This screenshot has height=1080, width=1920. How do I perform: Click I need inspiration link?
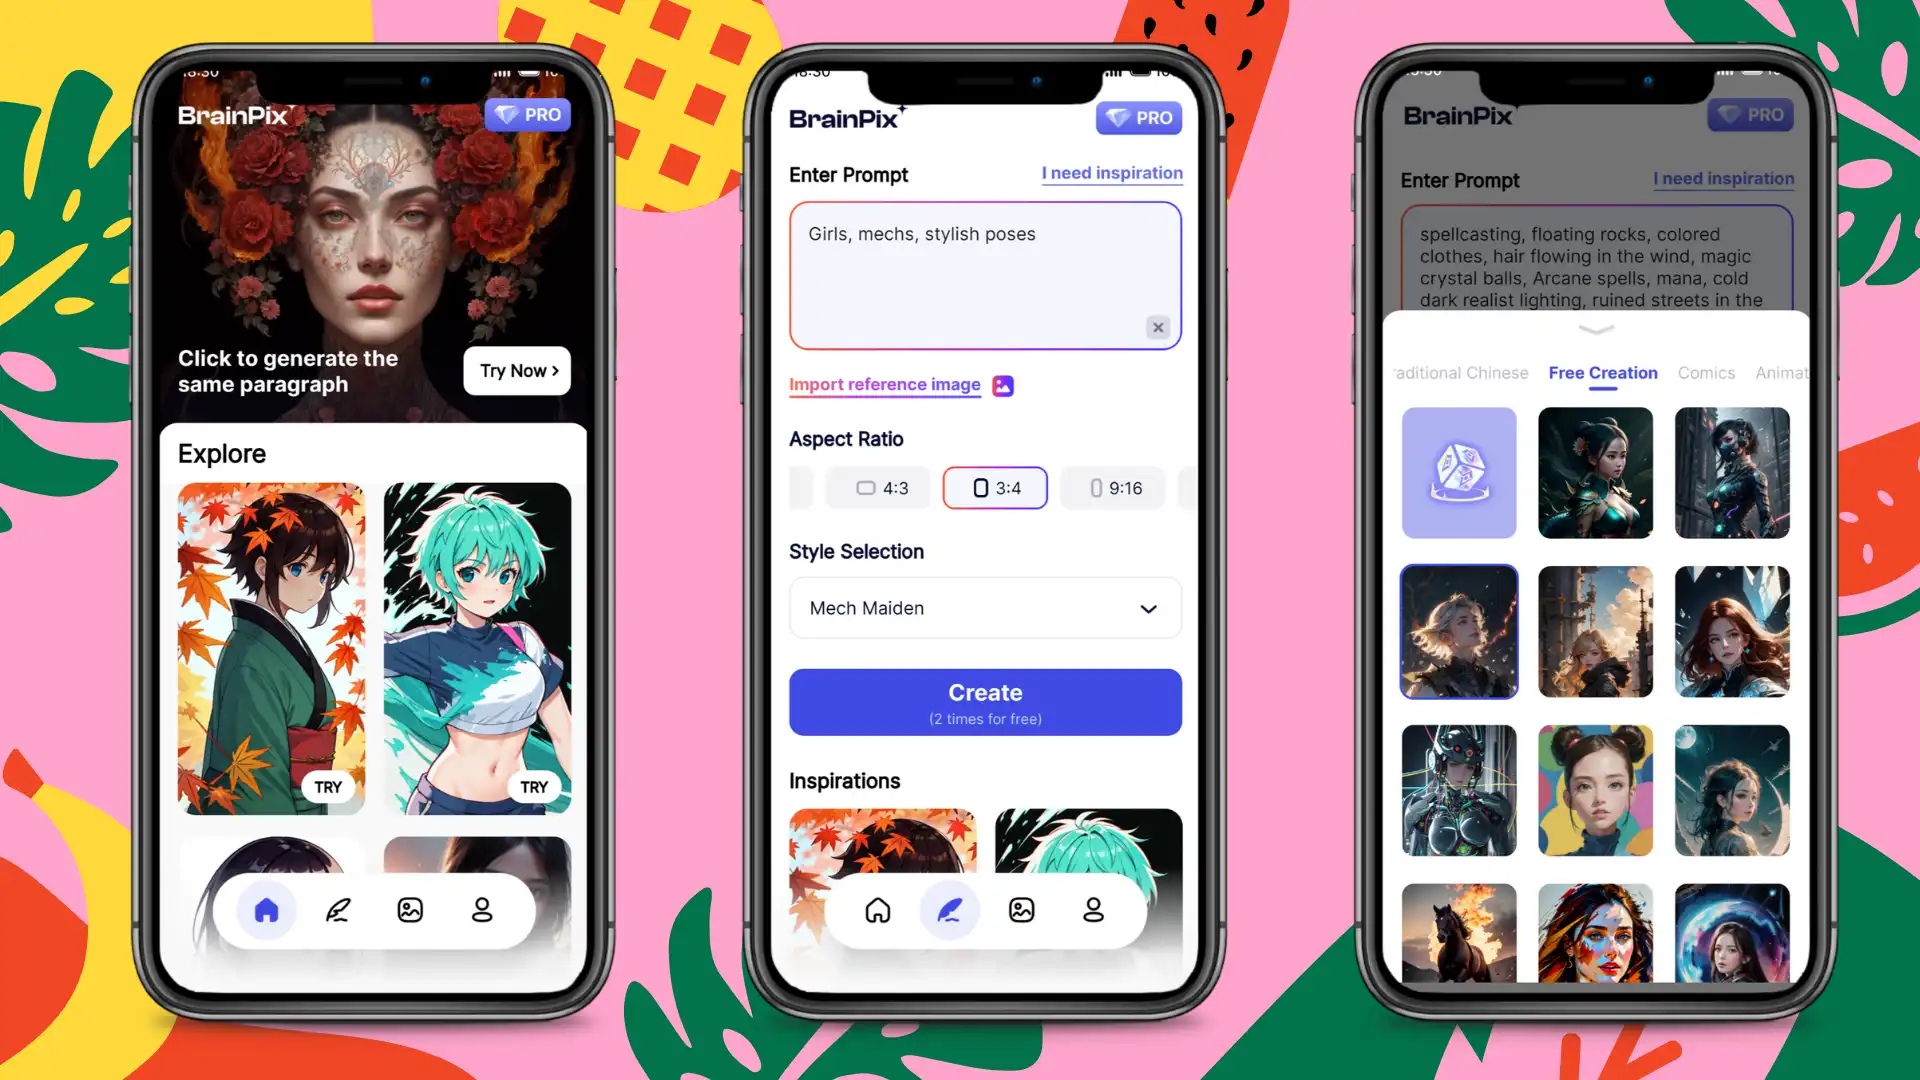coord(1112,173)
